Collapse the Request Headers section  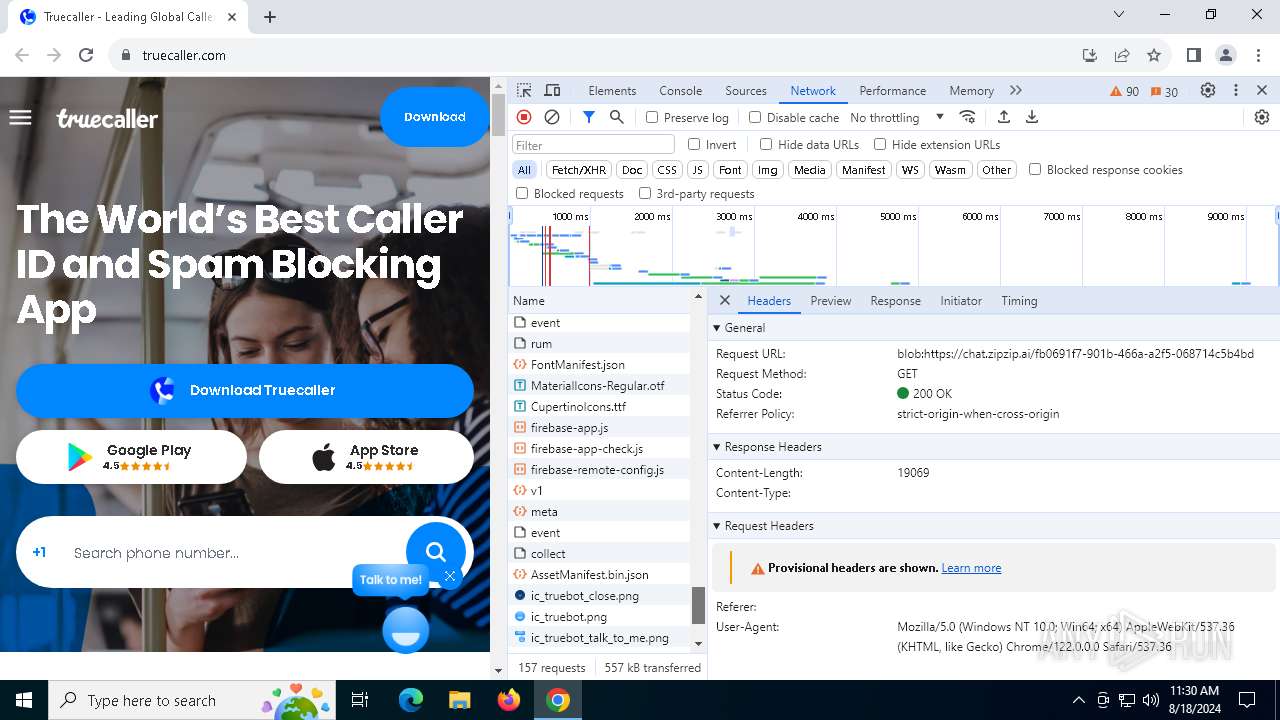click(x=716, y=526)
